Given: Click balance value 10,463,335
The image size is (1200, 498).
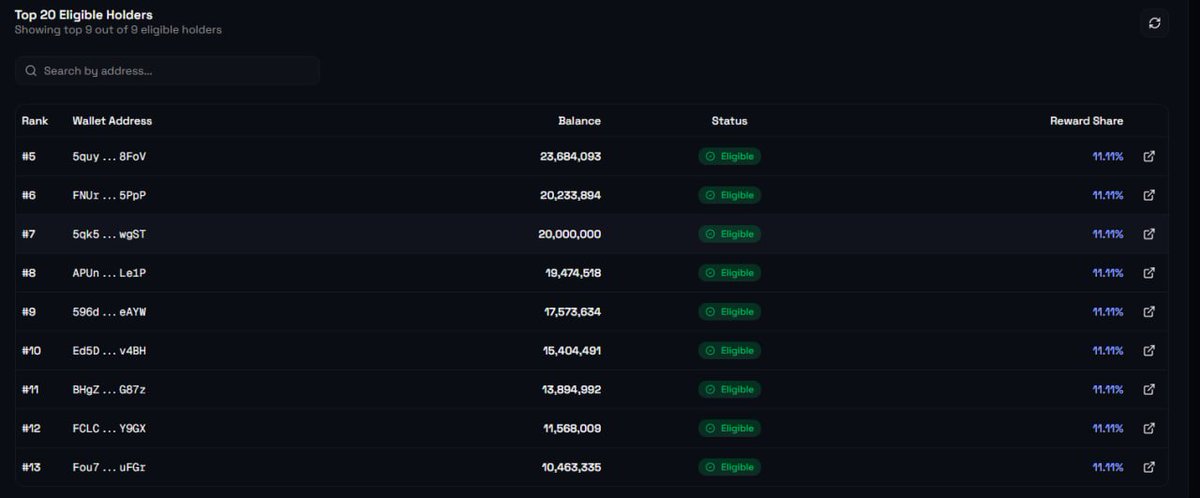Looking at the screenshot, I should [572, 467].
